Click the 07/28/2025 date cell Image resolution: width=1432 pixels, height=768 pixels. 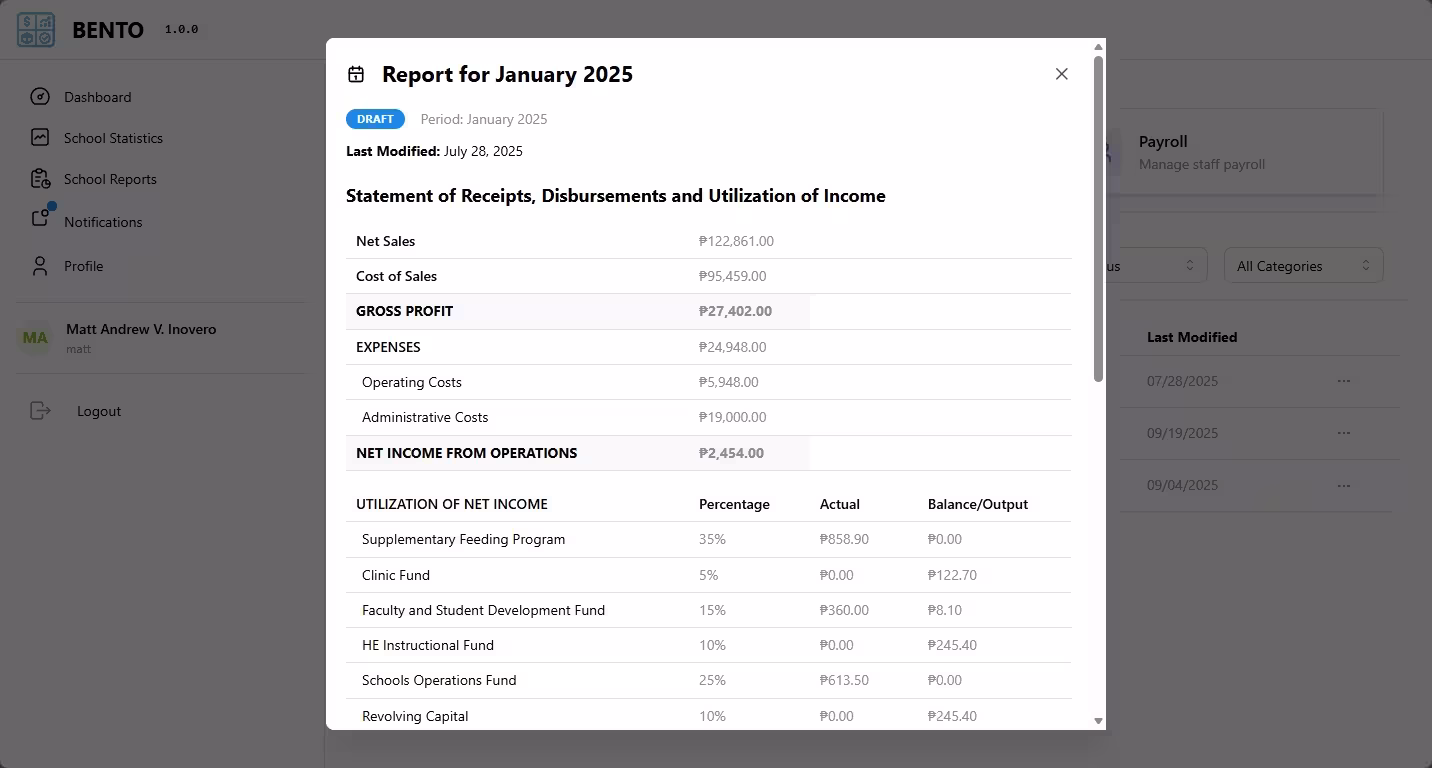coord(1182,381)
